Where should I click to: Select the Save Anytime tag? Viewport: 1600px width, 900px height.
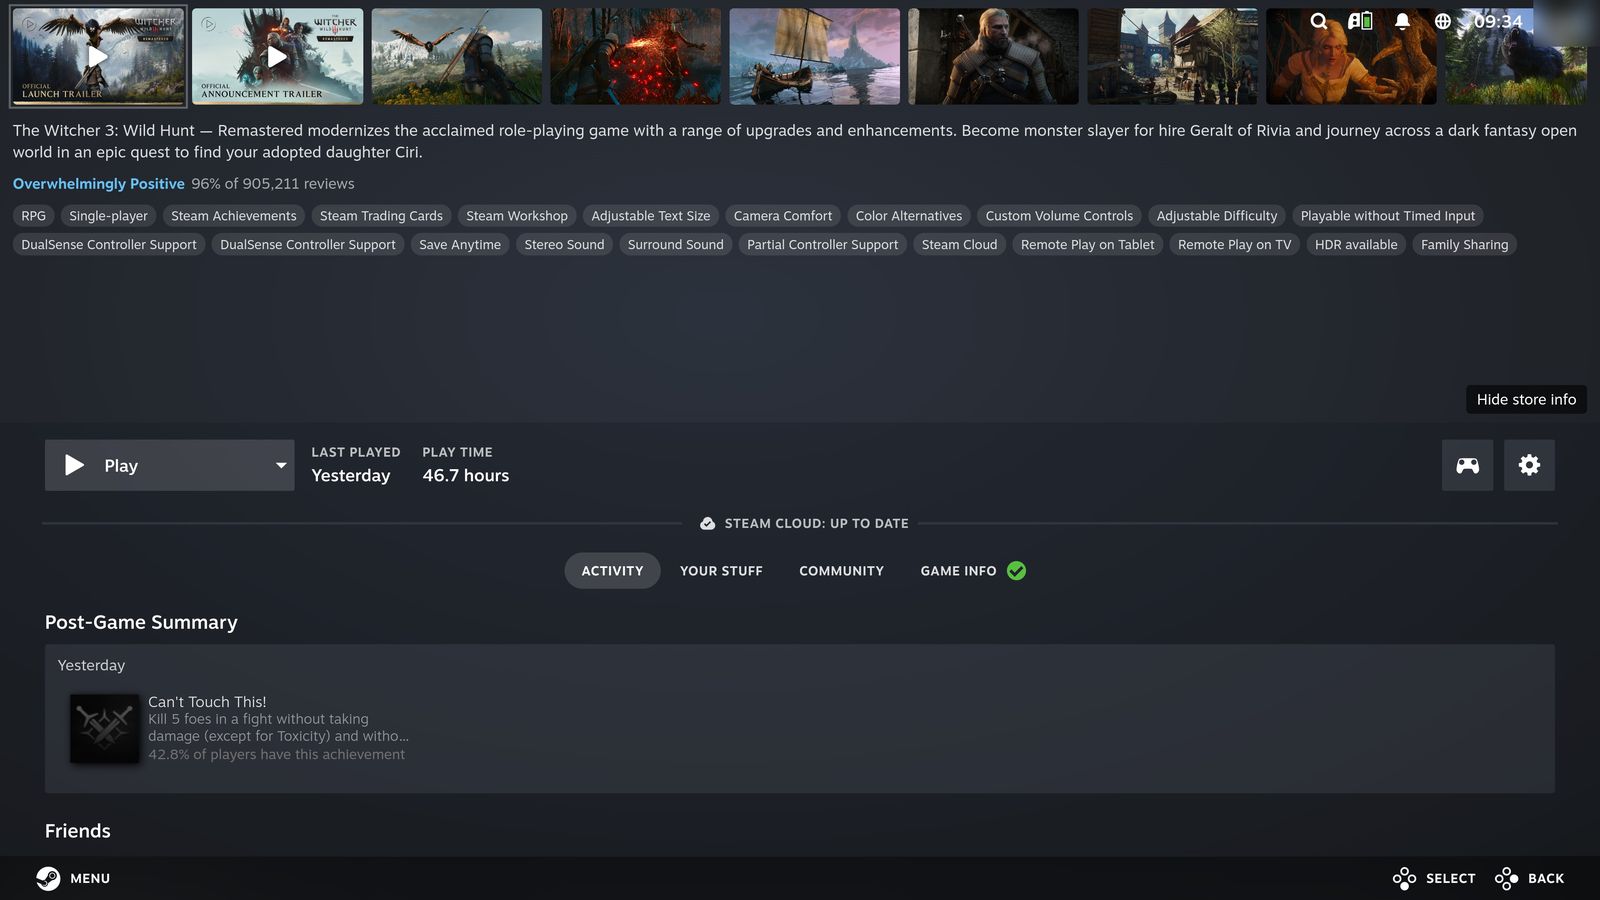point(459,245)
